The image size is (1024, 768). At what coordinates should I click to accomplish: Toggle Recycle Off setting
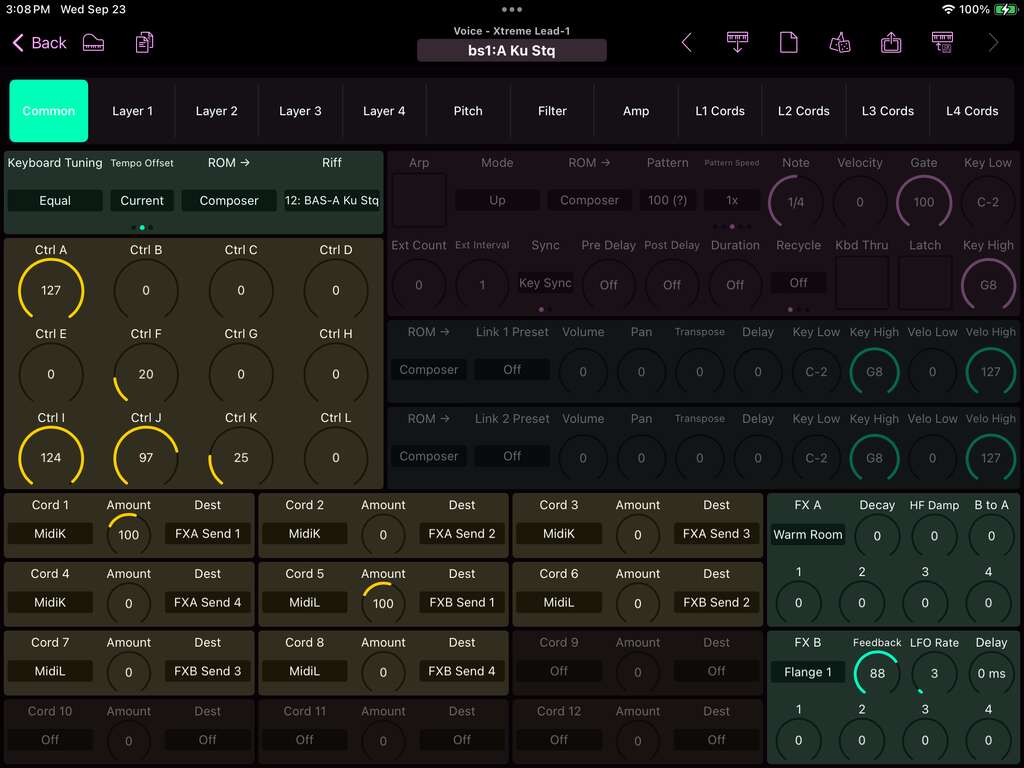click(x=798, y=283)
